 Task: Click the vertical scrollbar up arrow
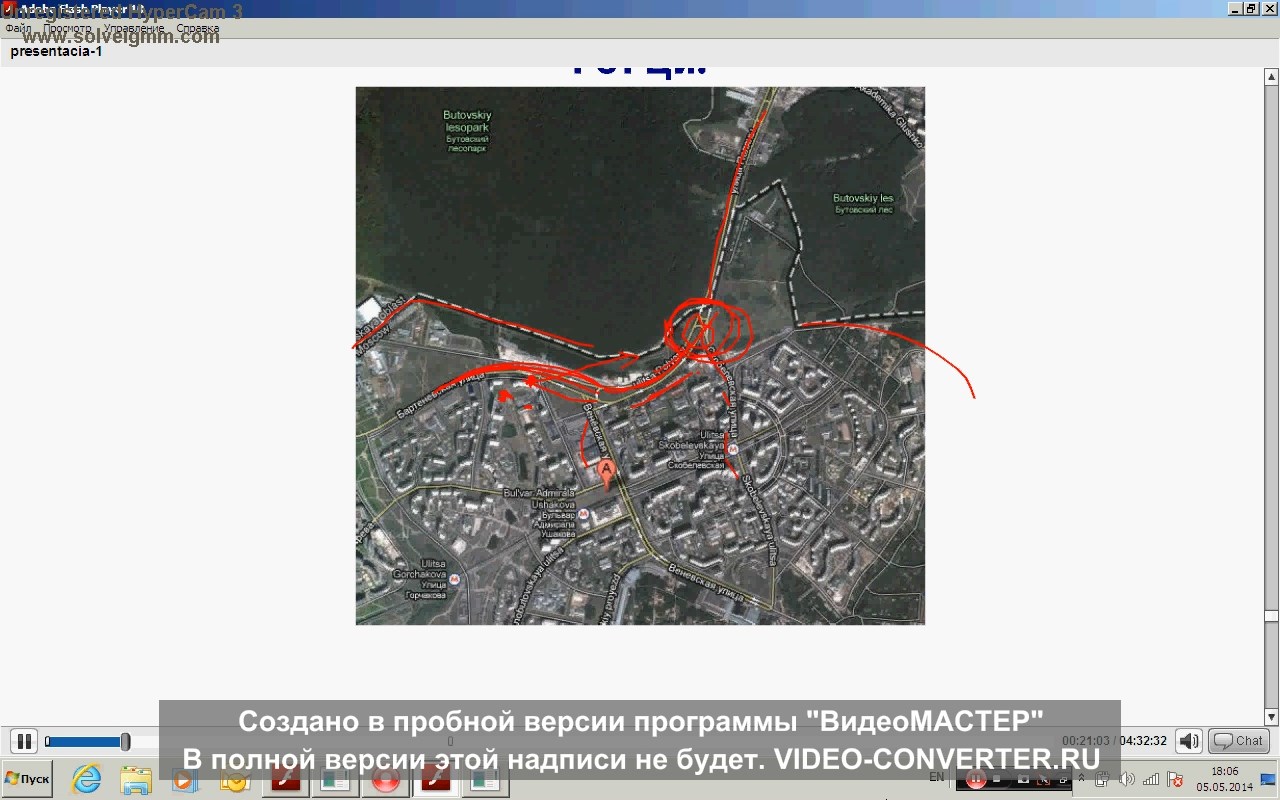pyautogui.click(x=1272, y=76)
